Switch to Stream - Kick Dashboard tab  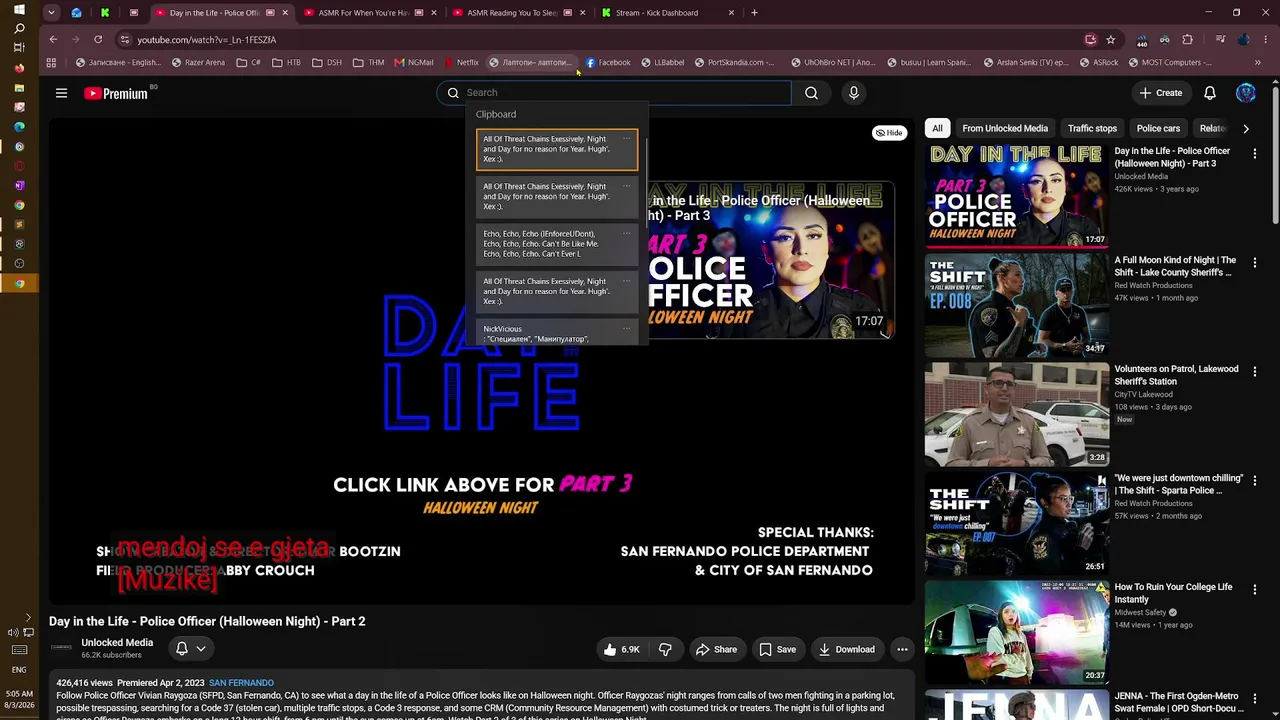click(x=668, y=13)
